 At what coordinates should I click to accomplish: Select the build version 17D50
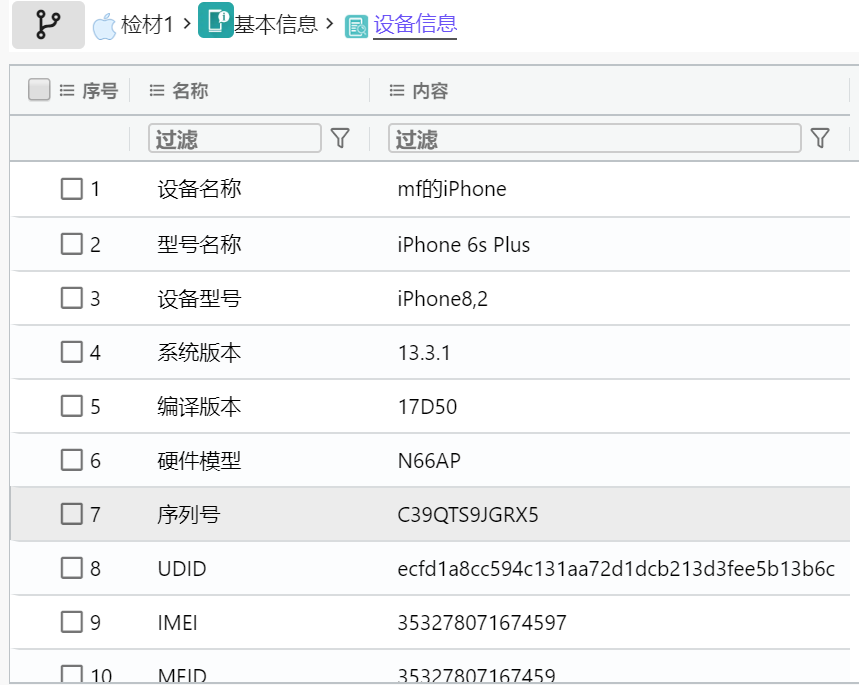427,407
